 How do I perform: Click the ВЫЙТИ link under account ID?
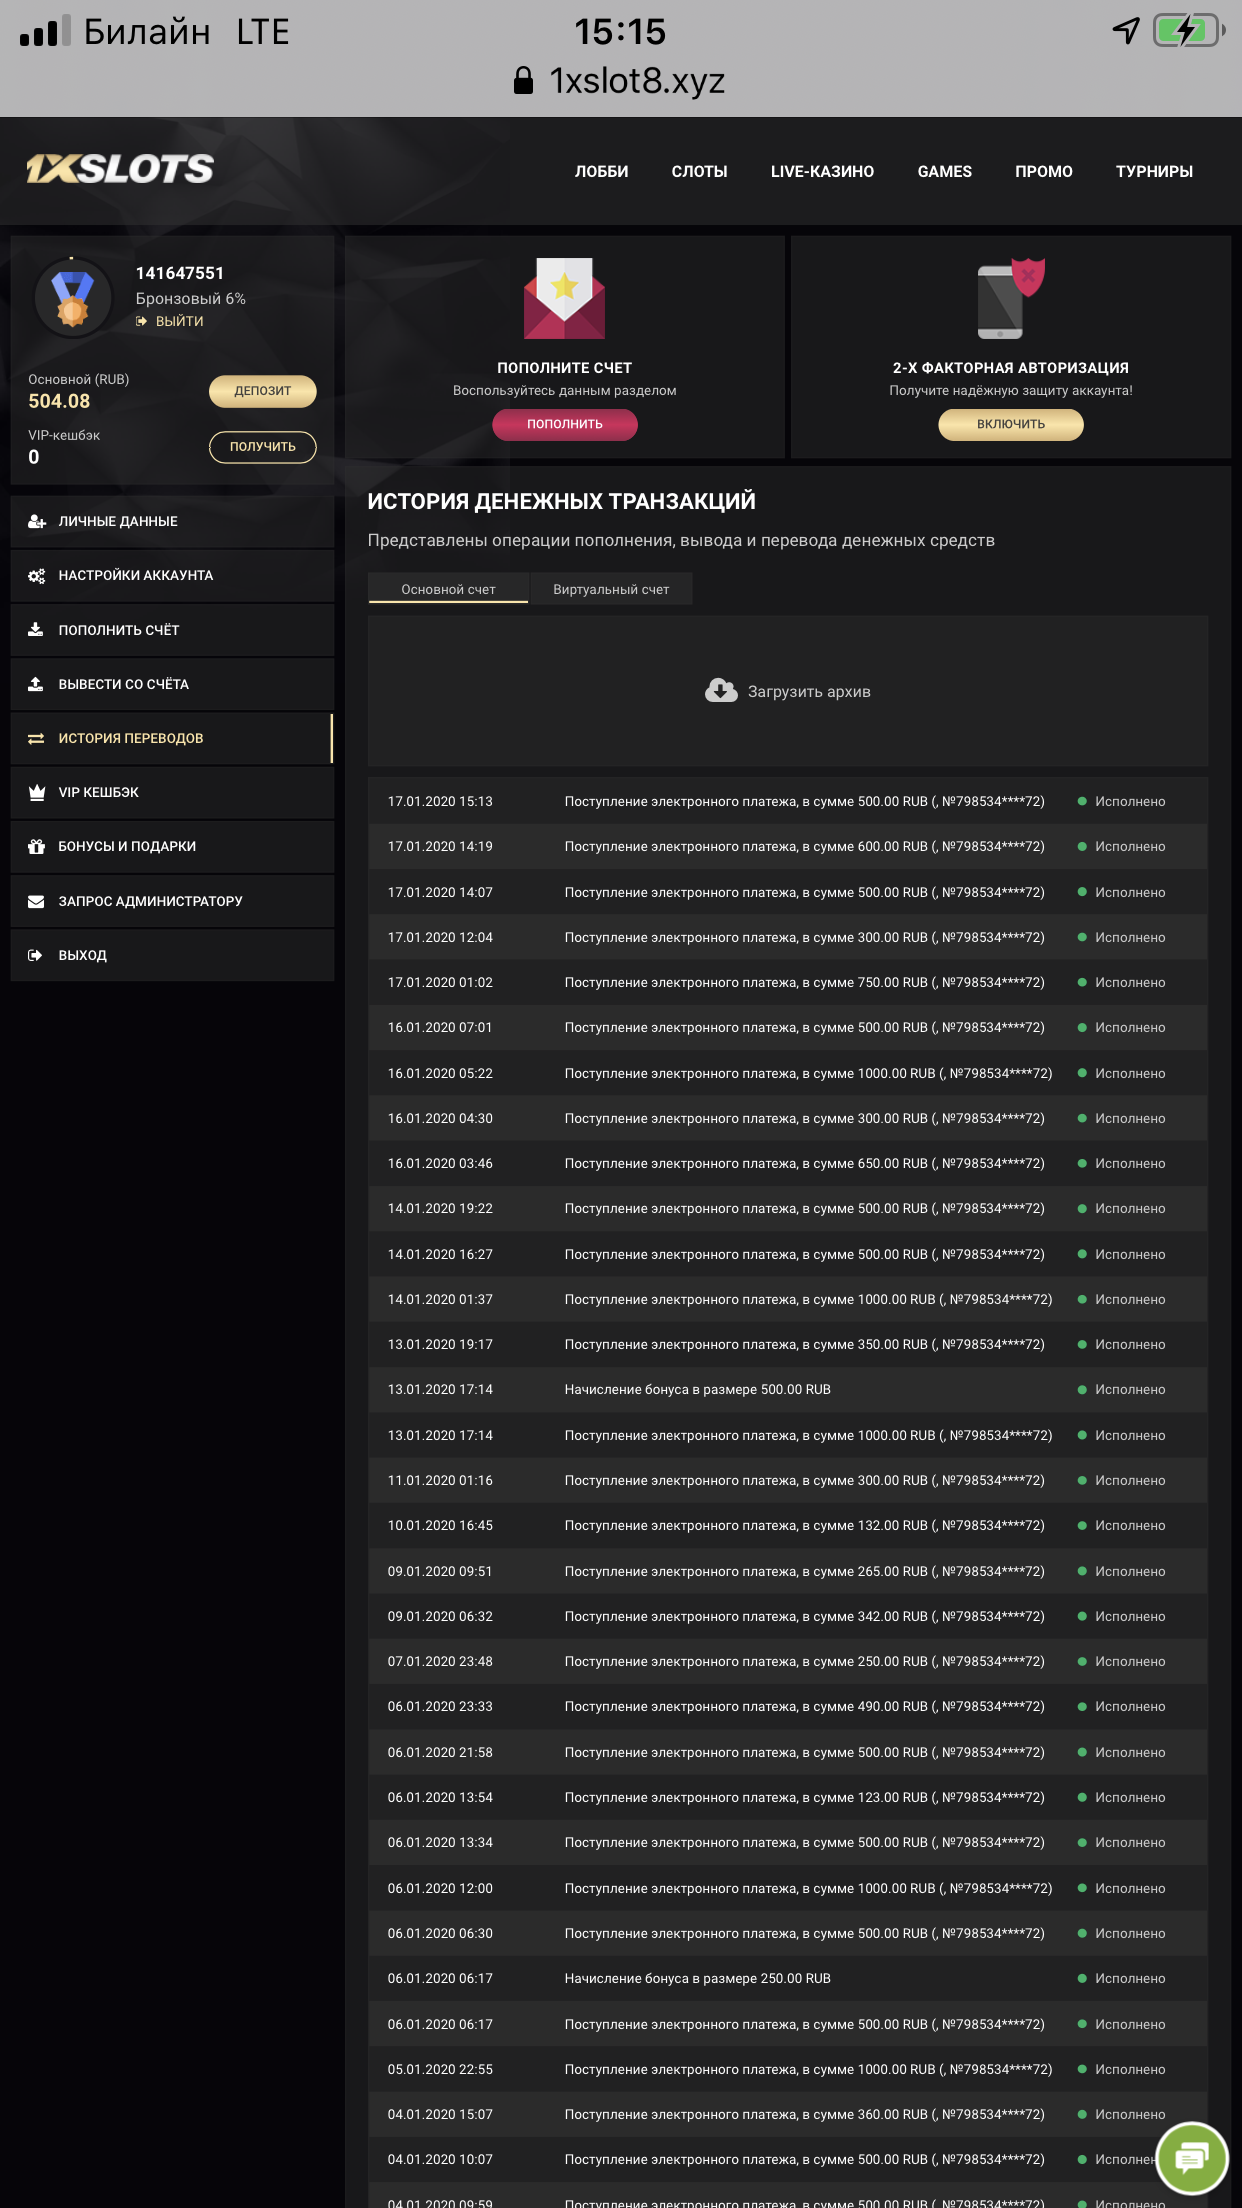(x=179, y=321)
